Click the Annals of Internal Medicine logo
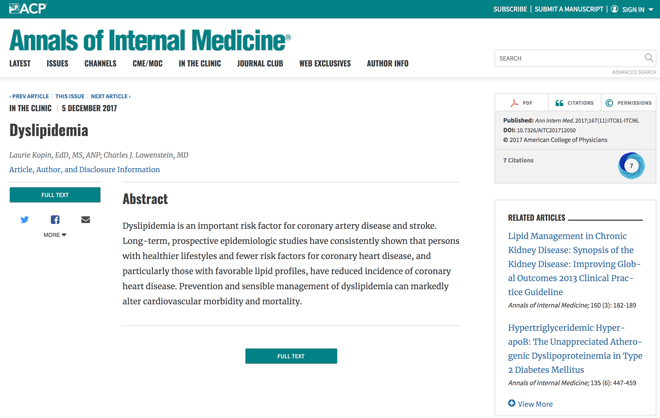660x418 pixels. tap(150, 40)
